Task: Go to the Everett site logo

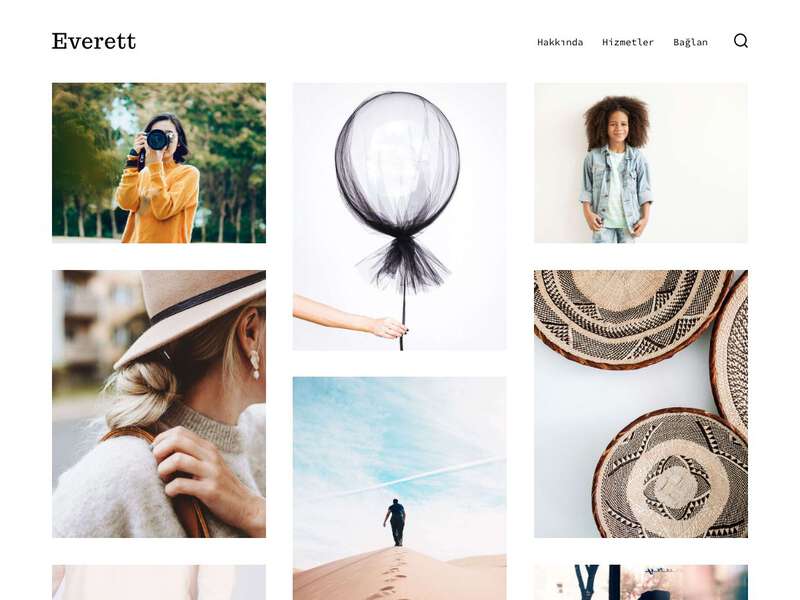Action: (94, 41)
